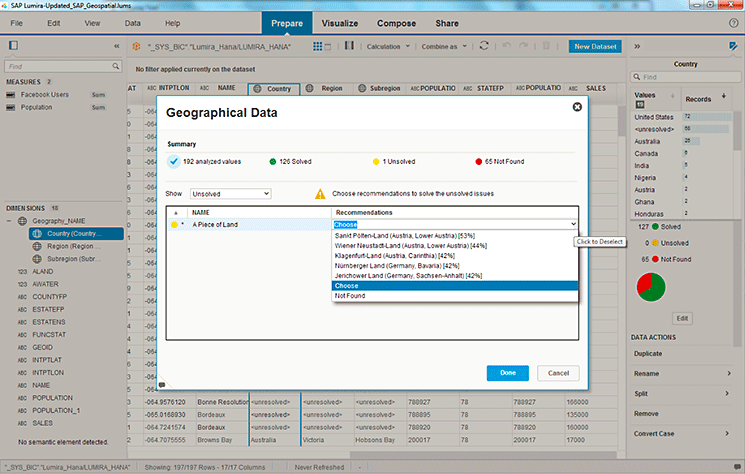
Task: Click the comment bubble icon at bottom left
Action: pyautogui.click(x=162, y=385)
